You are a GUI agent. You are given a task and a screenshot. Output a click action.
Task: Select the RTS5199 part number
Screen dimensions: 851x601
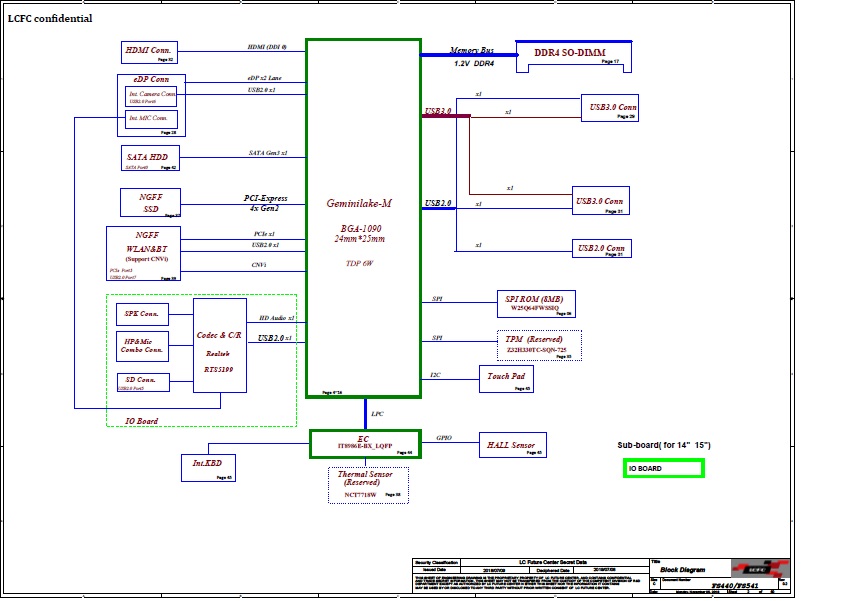pos(219,370)
